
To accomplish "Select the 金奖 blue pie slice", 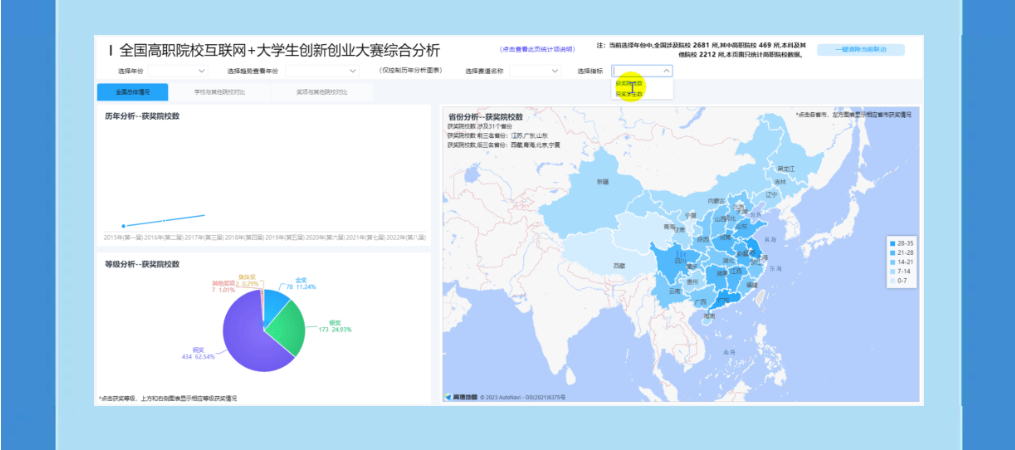I will [x=276, y=300].
